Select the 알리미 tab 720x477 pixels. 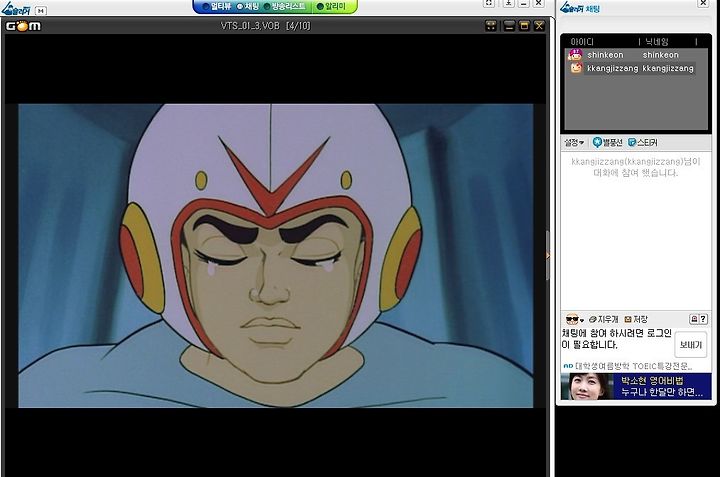pyautogui.click(x=331, y=6)
